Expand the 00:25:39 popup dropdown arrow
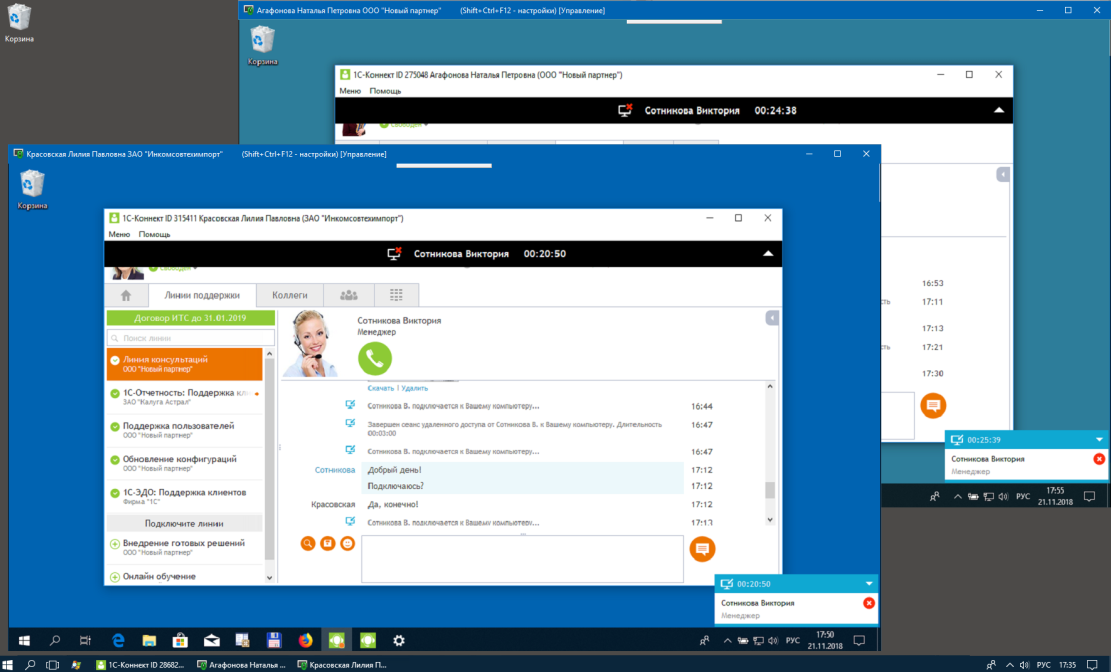This screenshot has height=672, width=1111. pyautogui.click(x=1099, y=439)
